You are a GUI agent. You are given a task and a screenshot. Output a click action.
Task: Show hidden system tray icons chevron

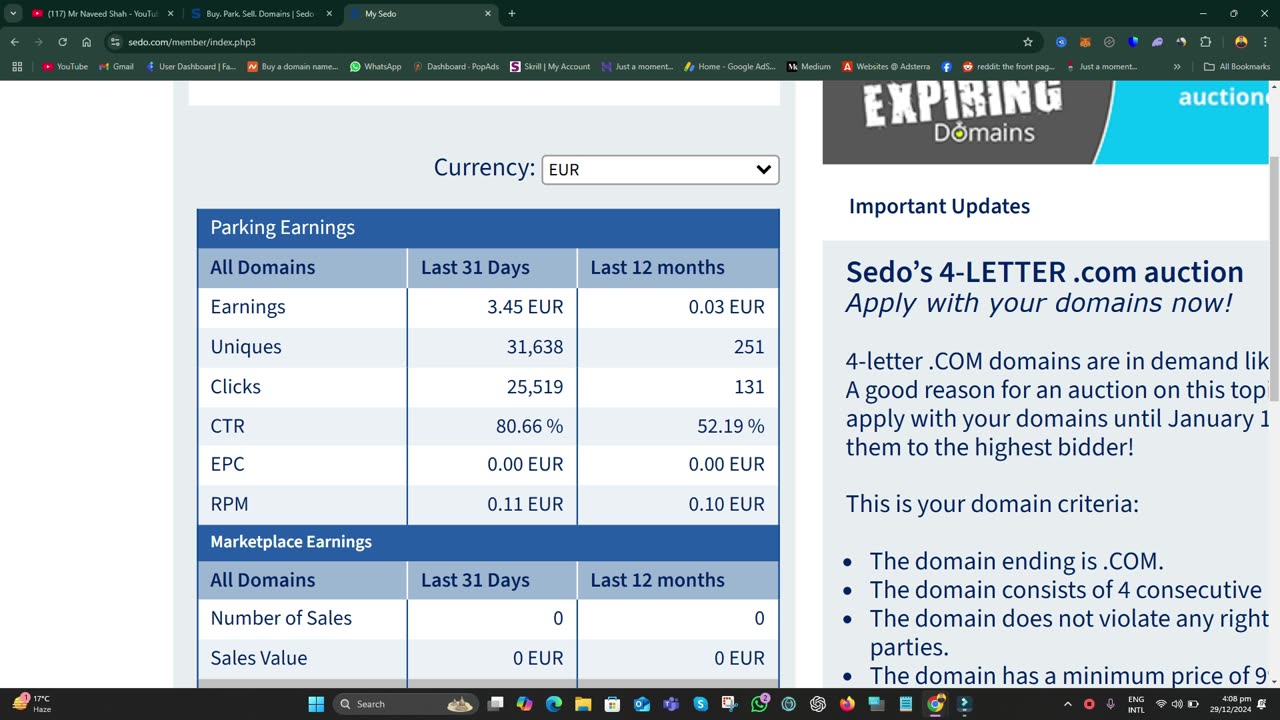tap(1067, 704)
